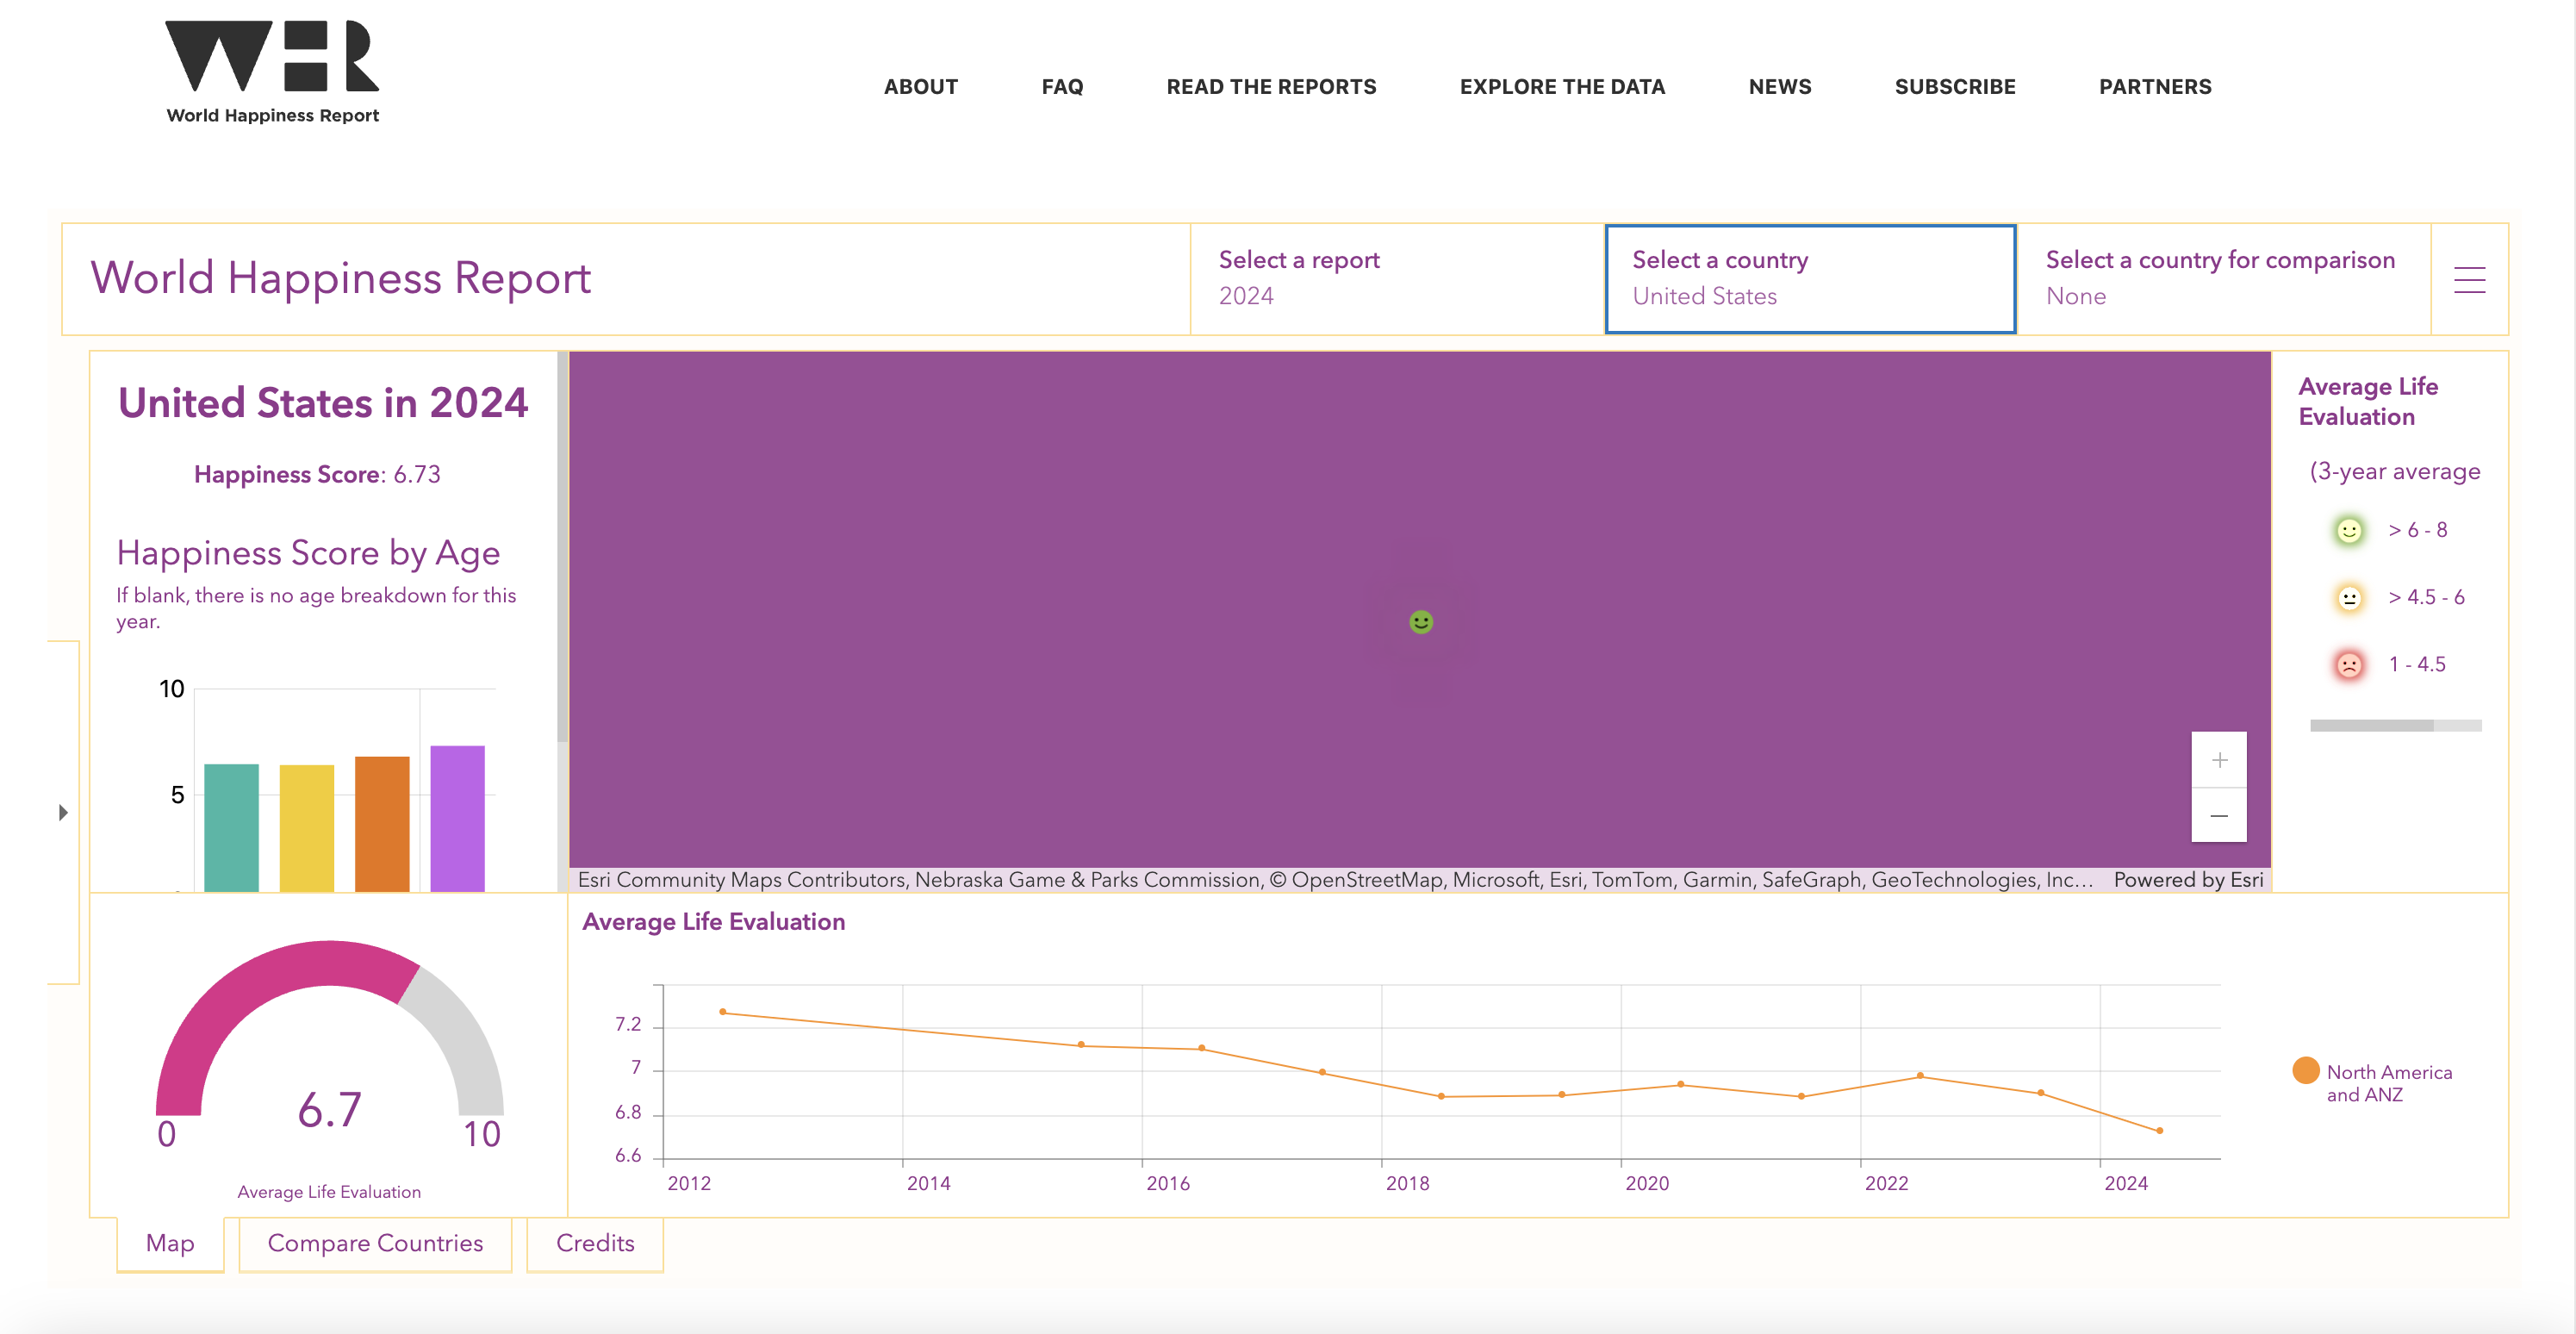2576x1334 pixels.
Task: Open the Select a country dropdown
Action: coord(1809,278)
